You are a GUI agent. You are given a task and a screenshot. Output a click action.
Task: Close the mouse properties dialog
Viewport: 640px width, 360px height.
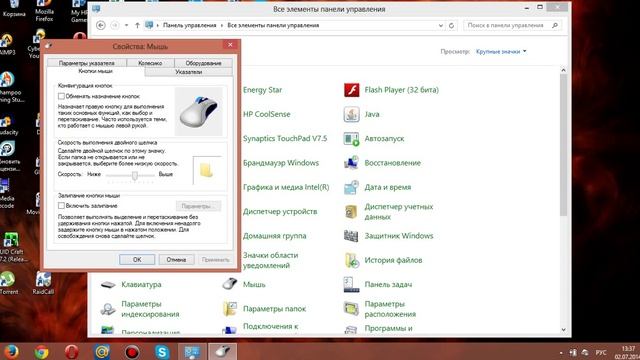coord(230,45)
